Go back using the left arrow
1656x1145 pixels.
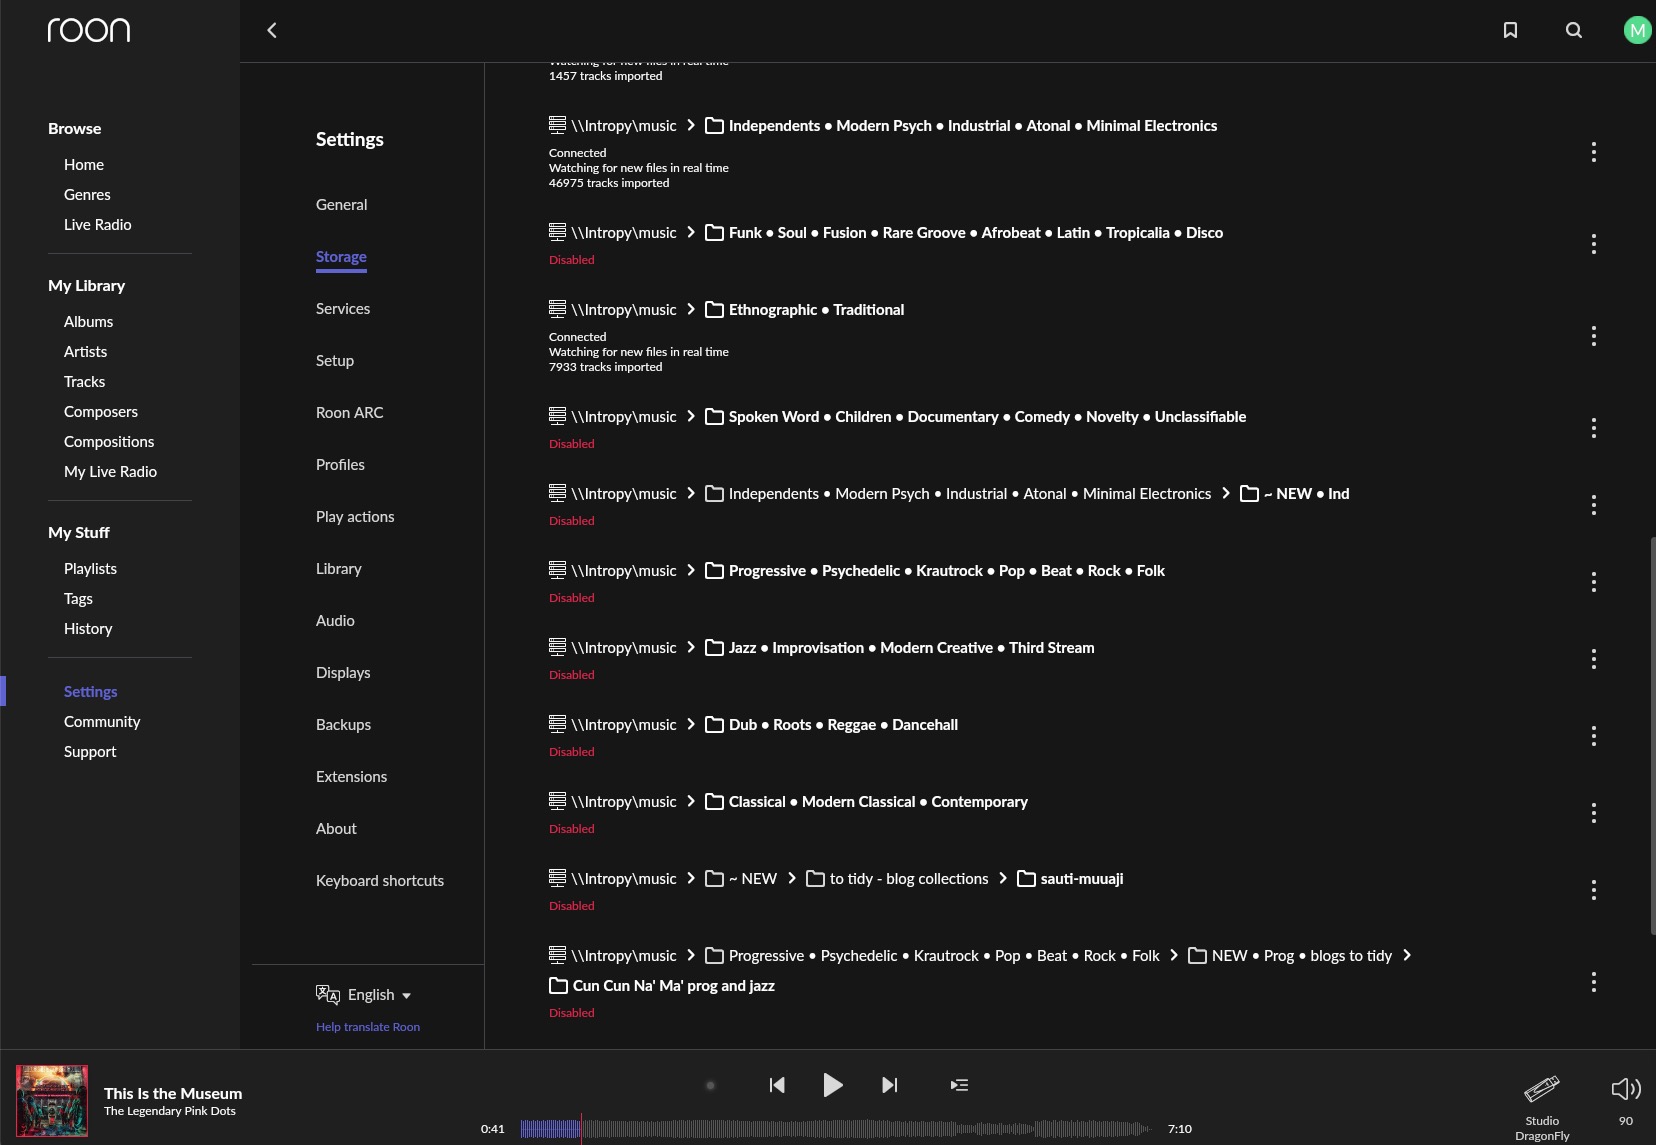pos(272,30)
